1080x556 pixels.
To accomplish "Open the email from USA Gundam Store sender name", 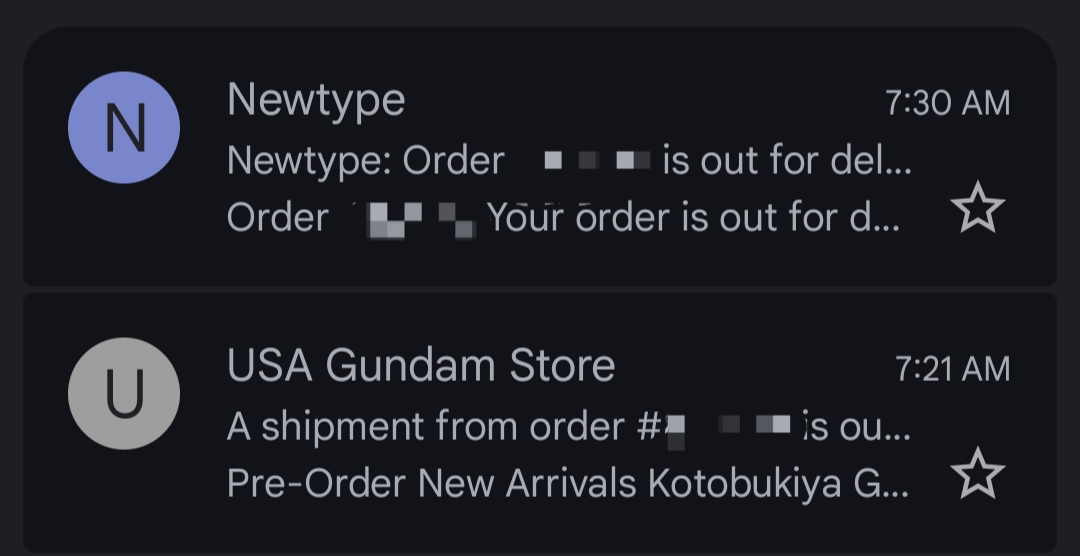I will (421, 366).
